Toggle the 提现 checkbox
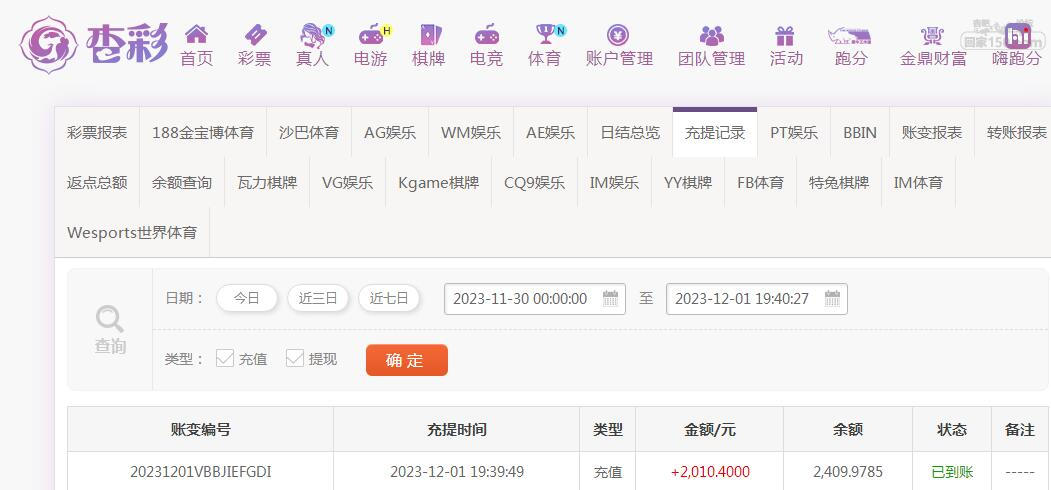 coord(295,358)
